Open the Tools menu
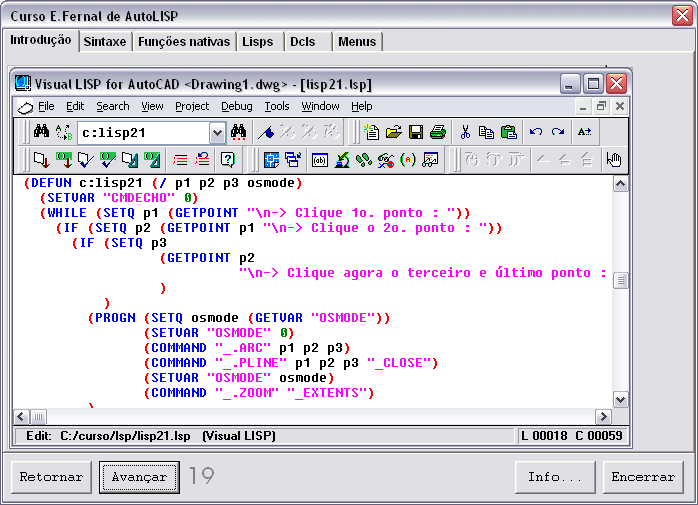 click(276, 106)
